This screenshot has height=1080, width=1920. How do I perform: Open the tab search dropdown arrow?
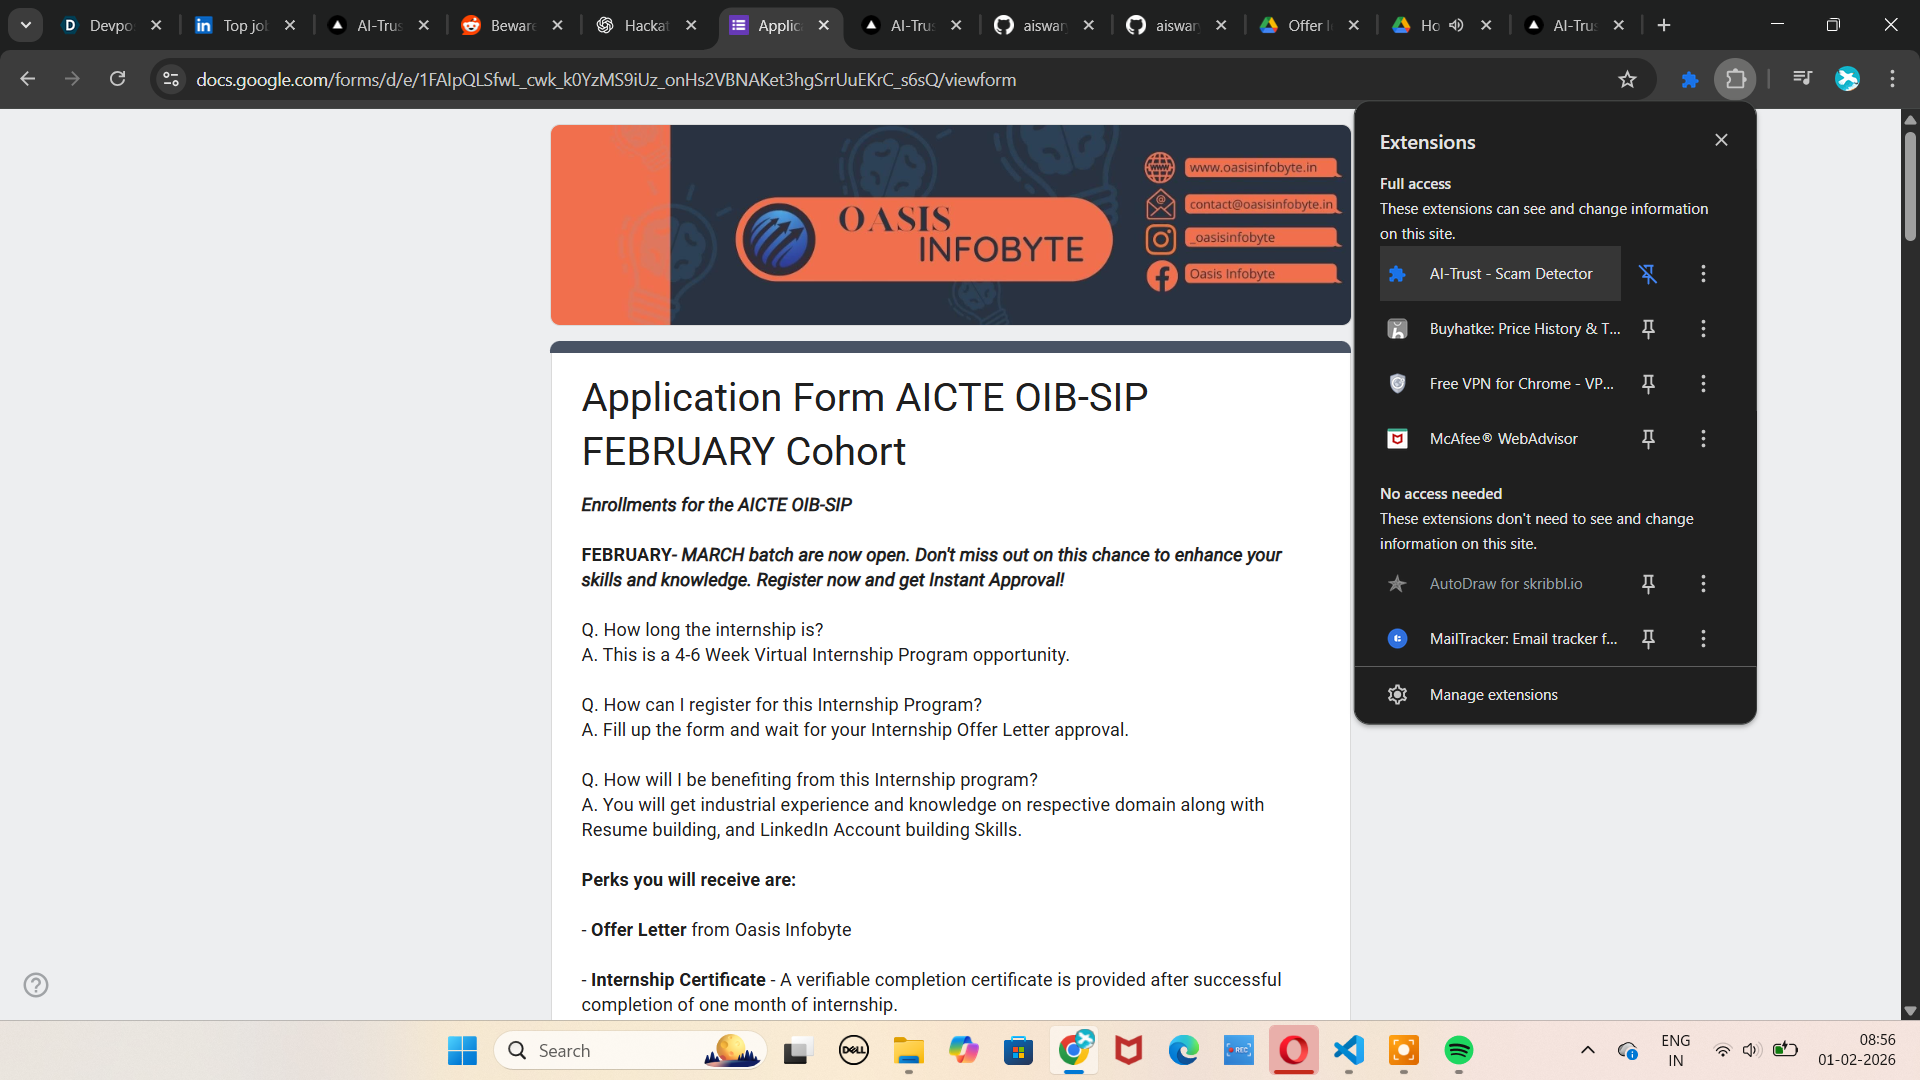(x=26, y=25)
